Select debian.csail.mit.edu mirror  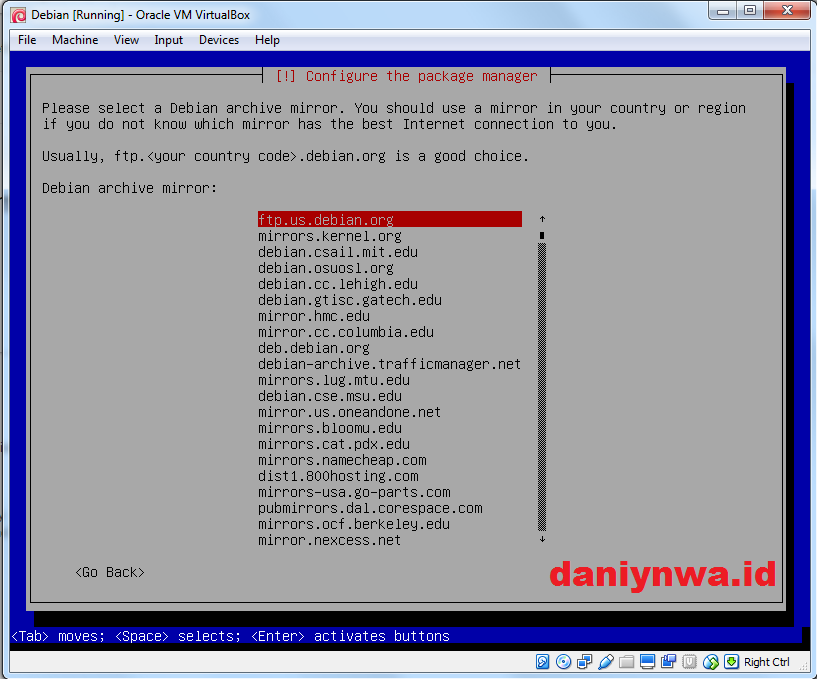click(x=338, y=252)
